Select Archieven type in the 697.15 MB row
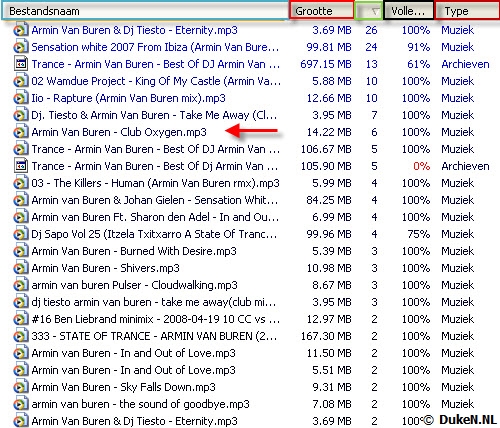The width and height of the screenshot is (500, 428). 465,64
